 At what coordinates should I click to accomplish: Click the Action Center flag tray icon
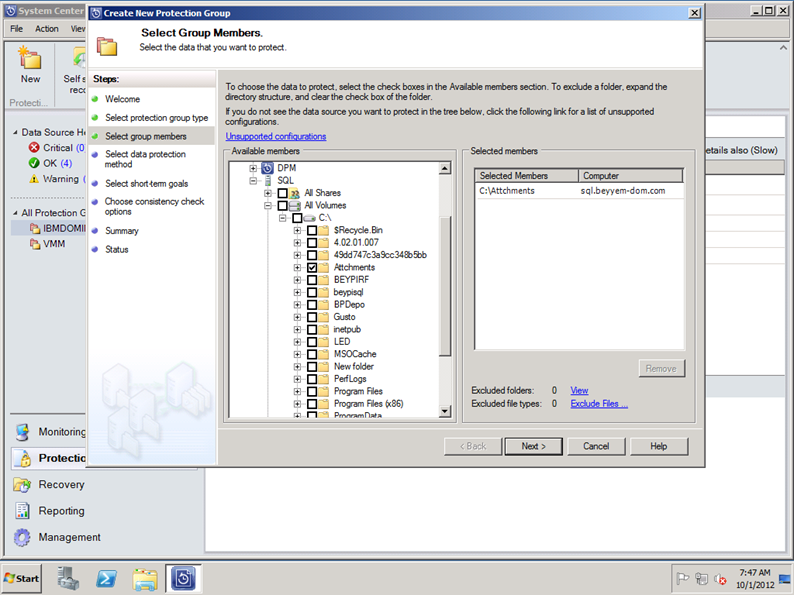[x=683, y=578]
